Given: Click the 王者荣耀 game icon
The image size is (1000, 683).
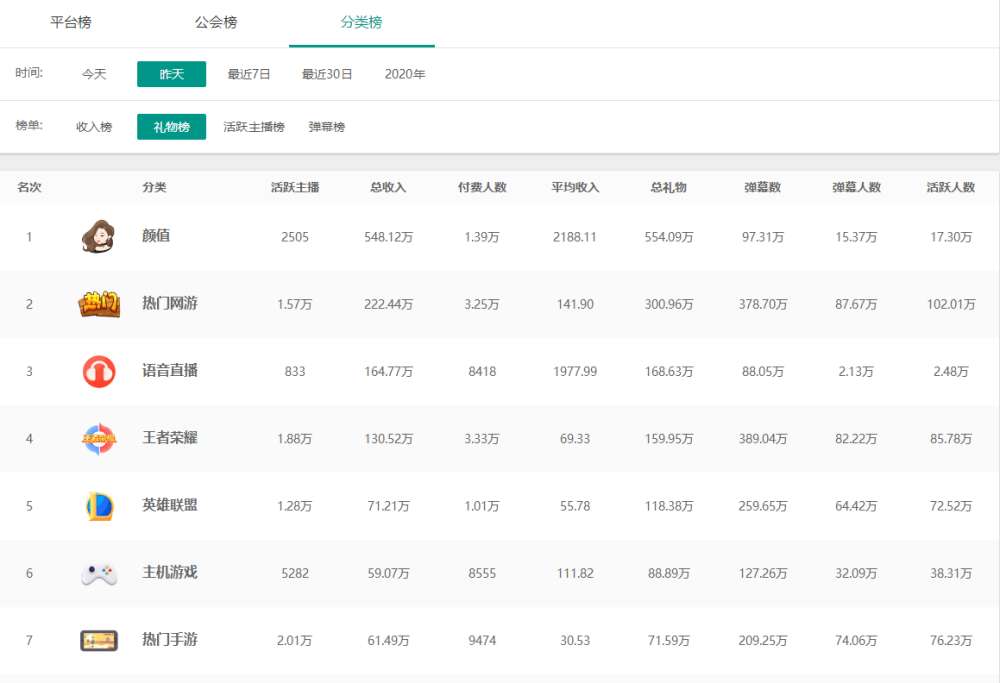Looking at the screenshot, I should [99, 439].
